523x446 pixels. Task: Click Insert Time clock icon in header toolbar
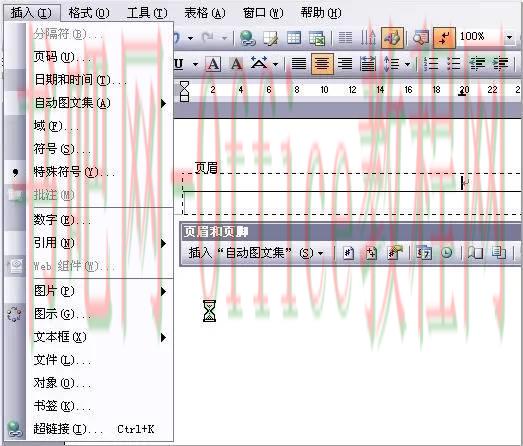tap(447, 253)
